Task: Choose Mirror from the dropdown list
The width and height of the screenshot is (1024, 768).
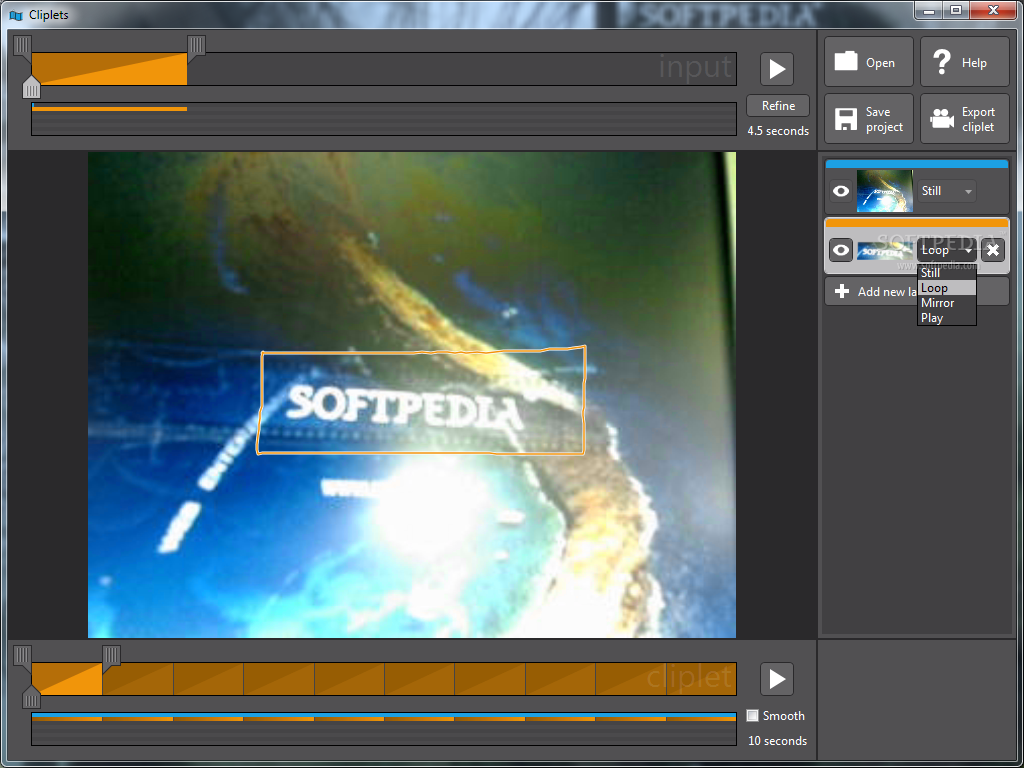Action: pyautogui.click(x=946, y=303)
